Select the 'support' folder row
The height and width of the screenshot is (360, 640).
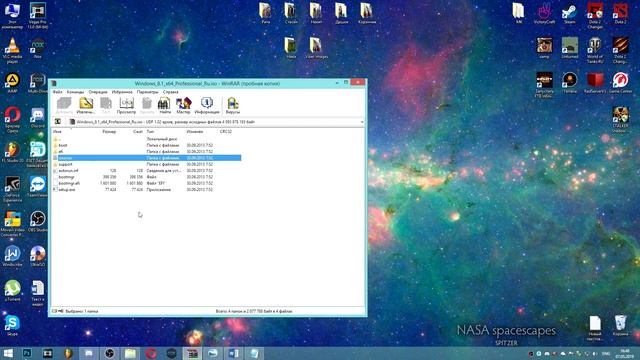146,164
